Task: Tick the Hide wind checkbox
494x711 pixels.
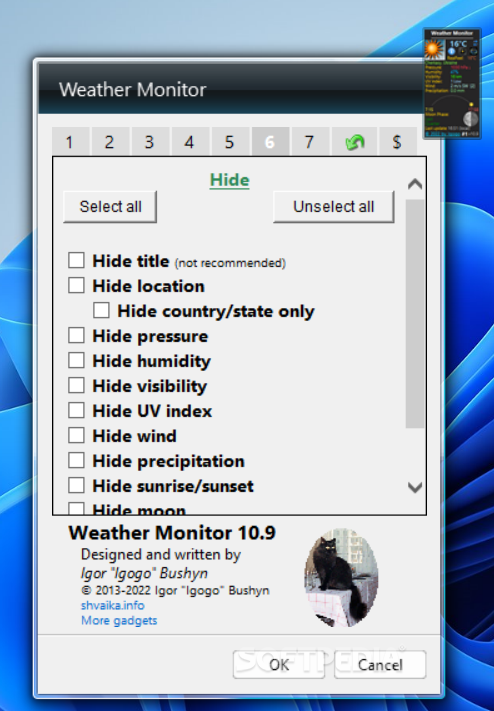Action: (x=76, y=435)
